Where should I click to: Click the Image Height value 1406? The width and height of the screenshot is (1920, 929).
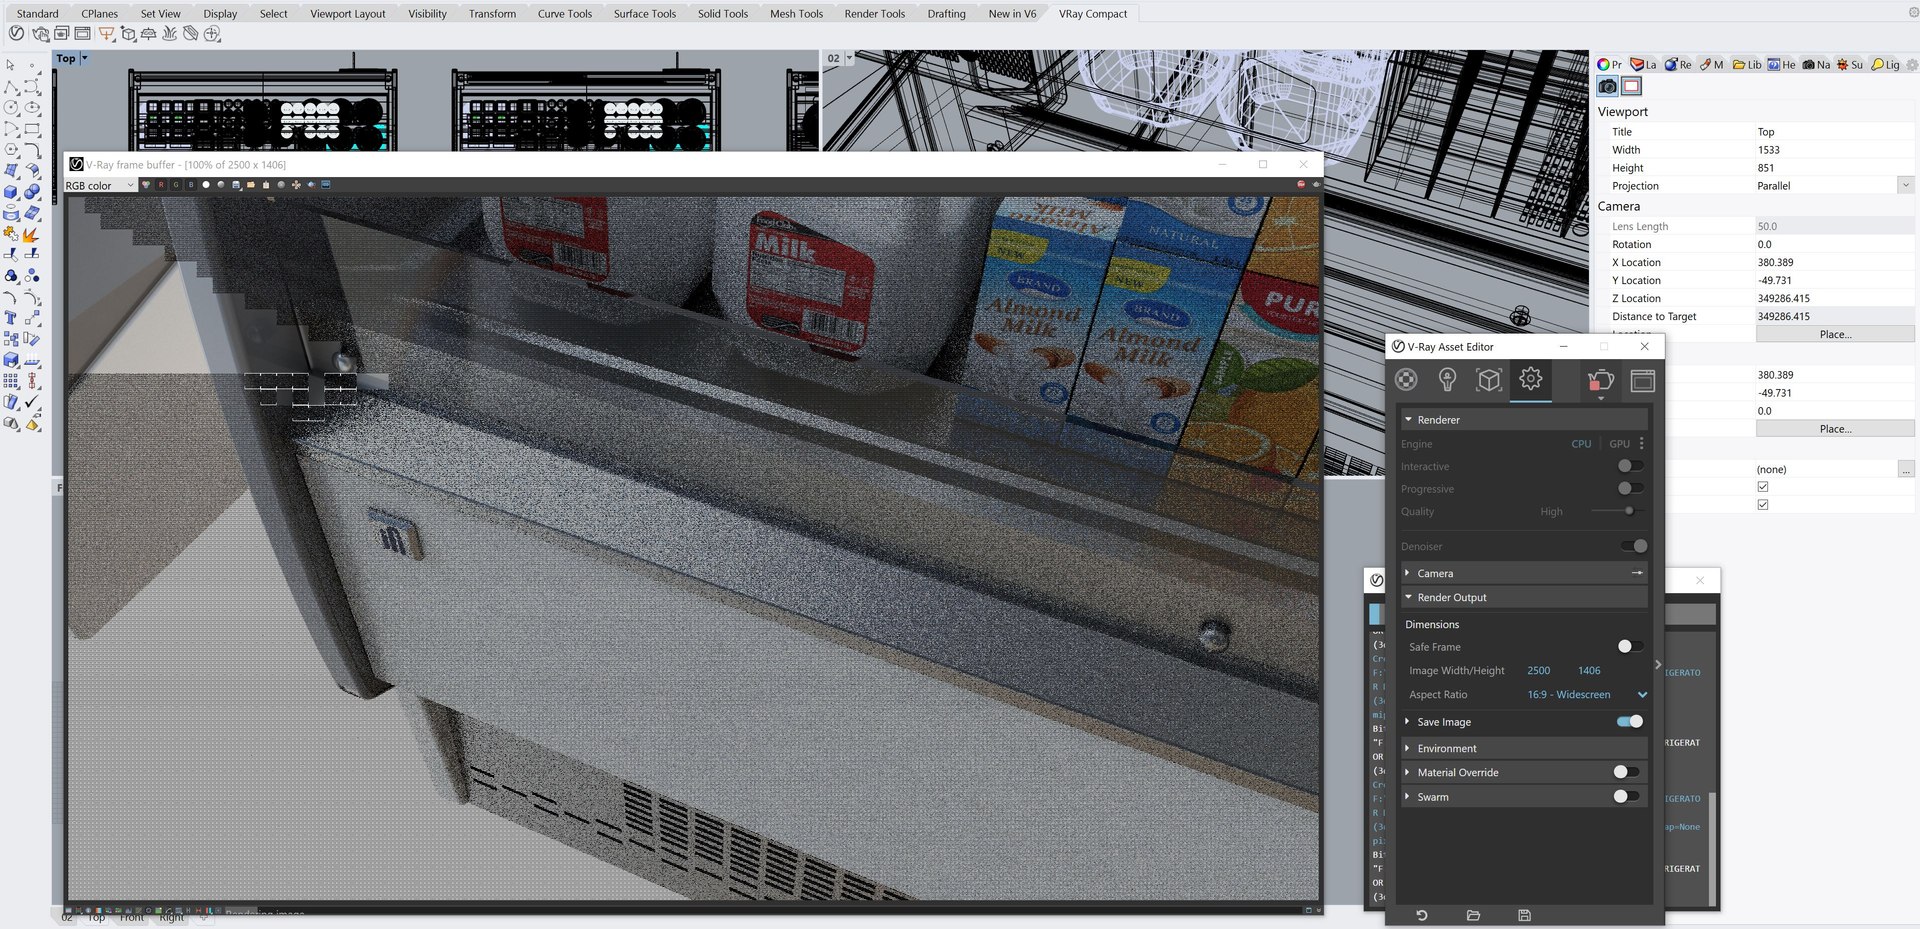click(x=1589, y=671)
